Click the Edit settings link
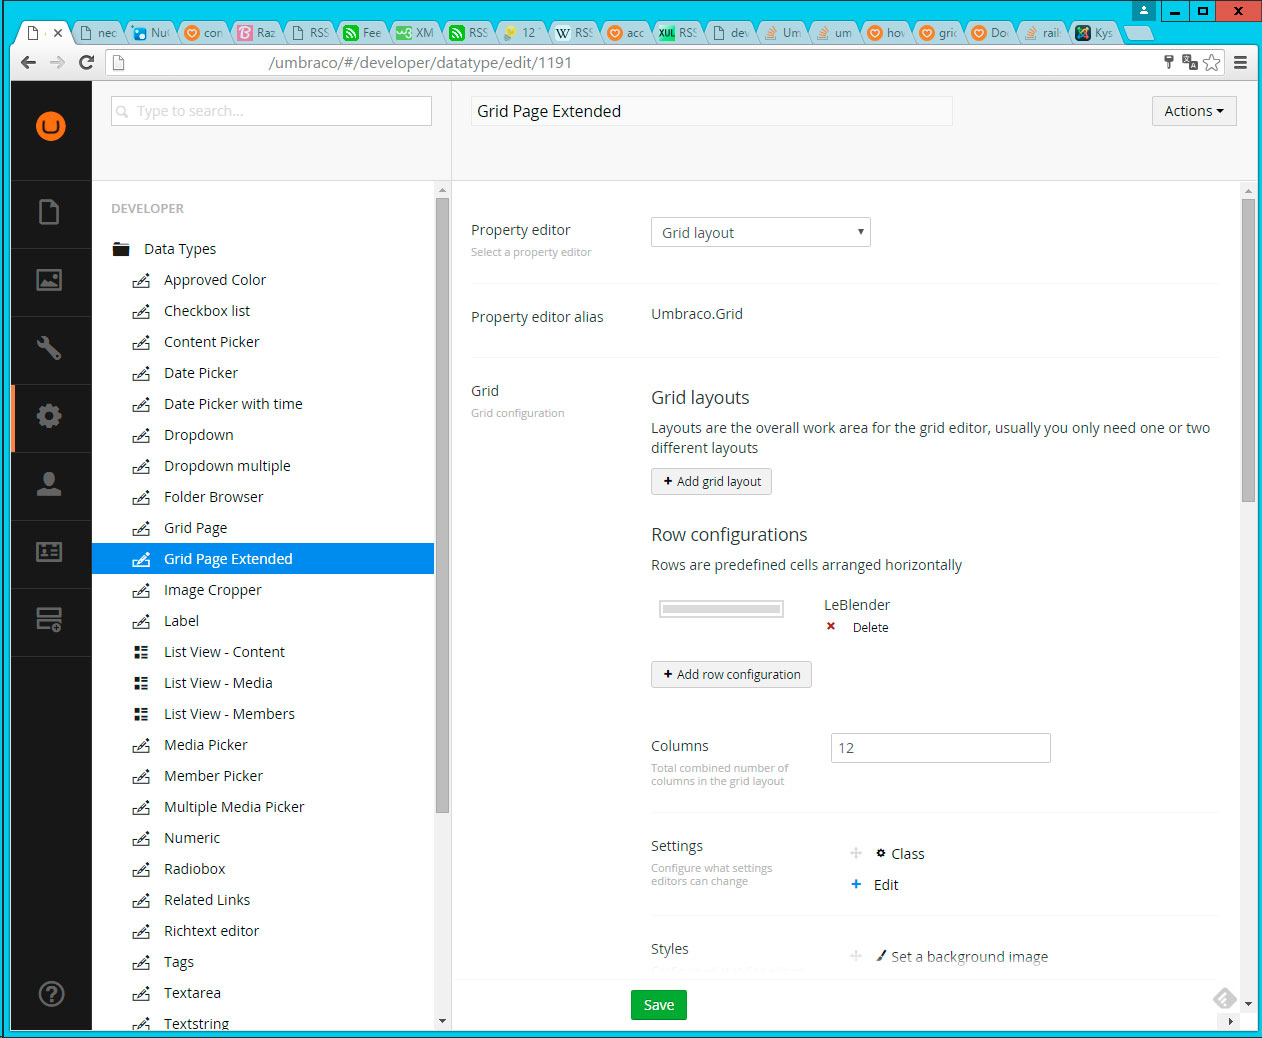This screenshot has height=1038, width=1262. pos(886,884)
